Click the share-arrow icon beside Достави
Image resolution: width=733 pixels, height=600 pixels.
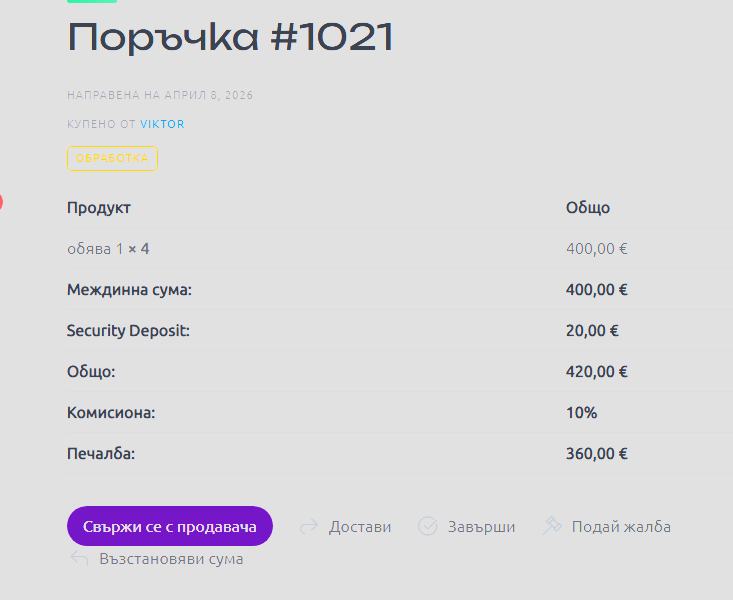(x=309, y=526)
